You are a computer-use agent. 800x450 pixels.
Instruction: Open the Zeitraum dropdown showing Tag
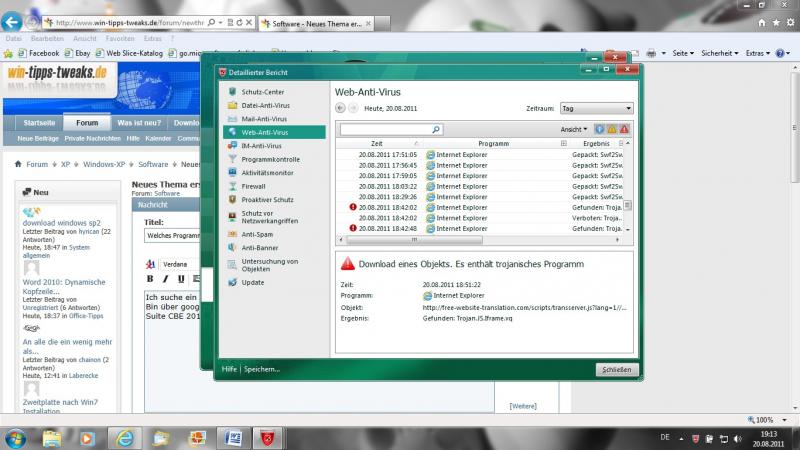click(595, 108)
